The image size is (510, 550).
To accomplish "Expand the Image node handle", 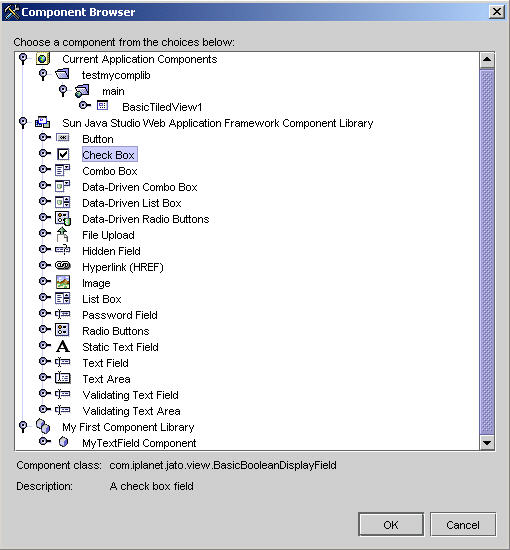I will pyautogui.click(x=45, y=281).
